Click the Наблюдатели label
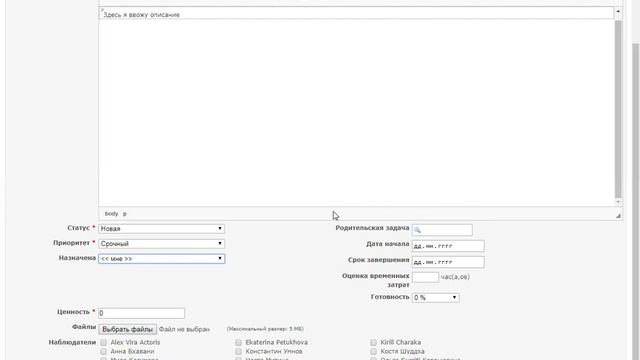Screen dimensions: 640x360 (x=72, y=342)
